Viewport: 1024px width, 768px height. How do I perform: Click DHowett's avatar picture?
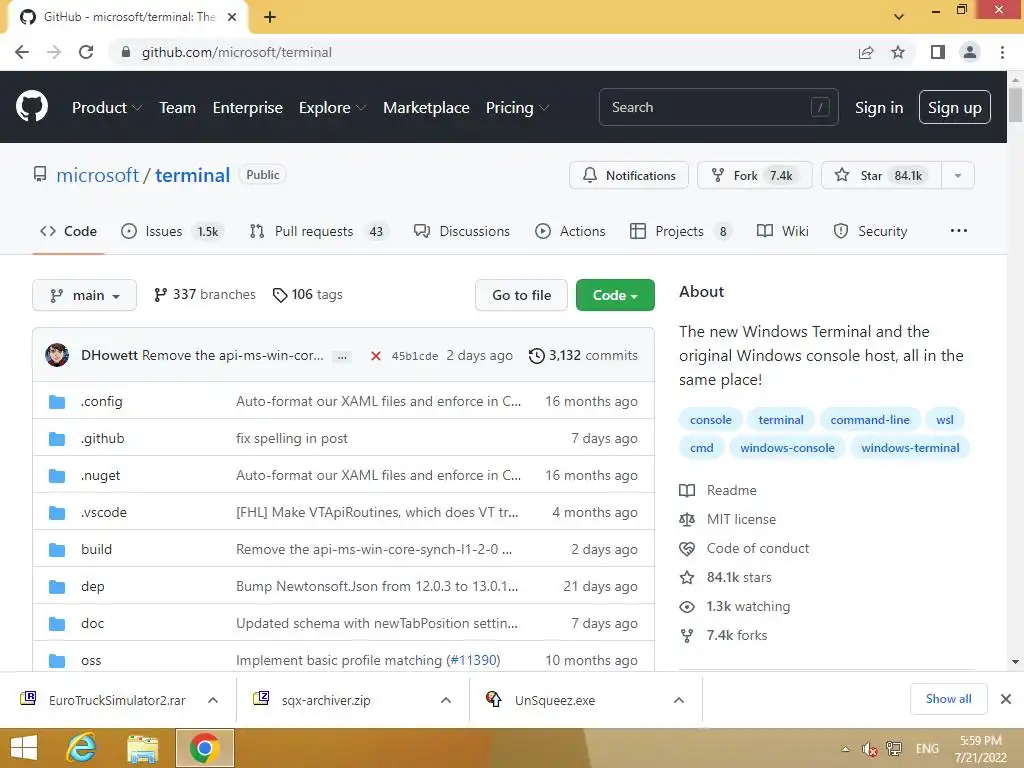pos(57,355)
